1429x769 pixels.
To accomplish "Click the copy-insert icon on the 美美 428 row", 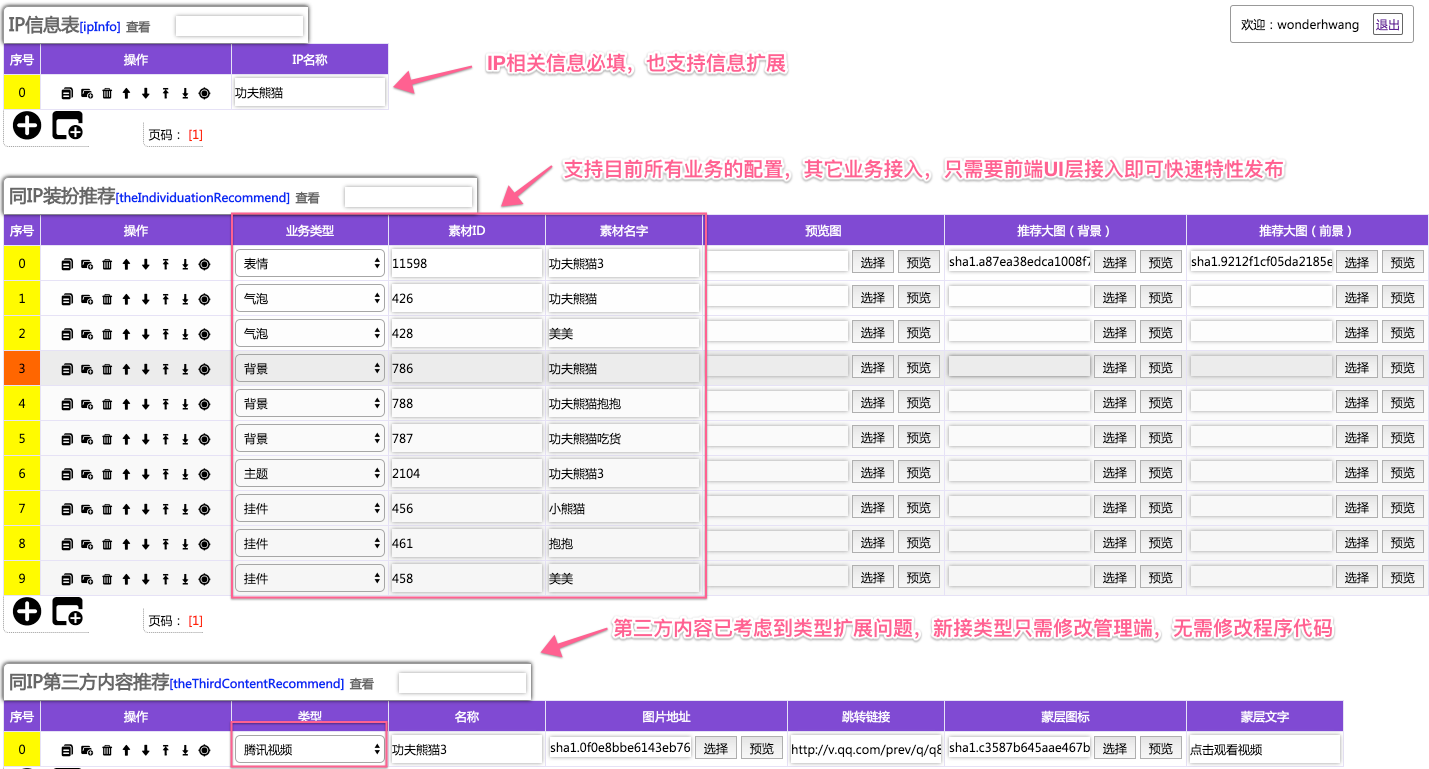I will [x=86, y=331].
